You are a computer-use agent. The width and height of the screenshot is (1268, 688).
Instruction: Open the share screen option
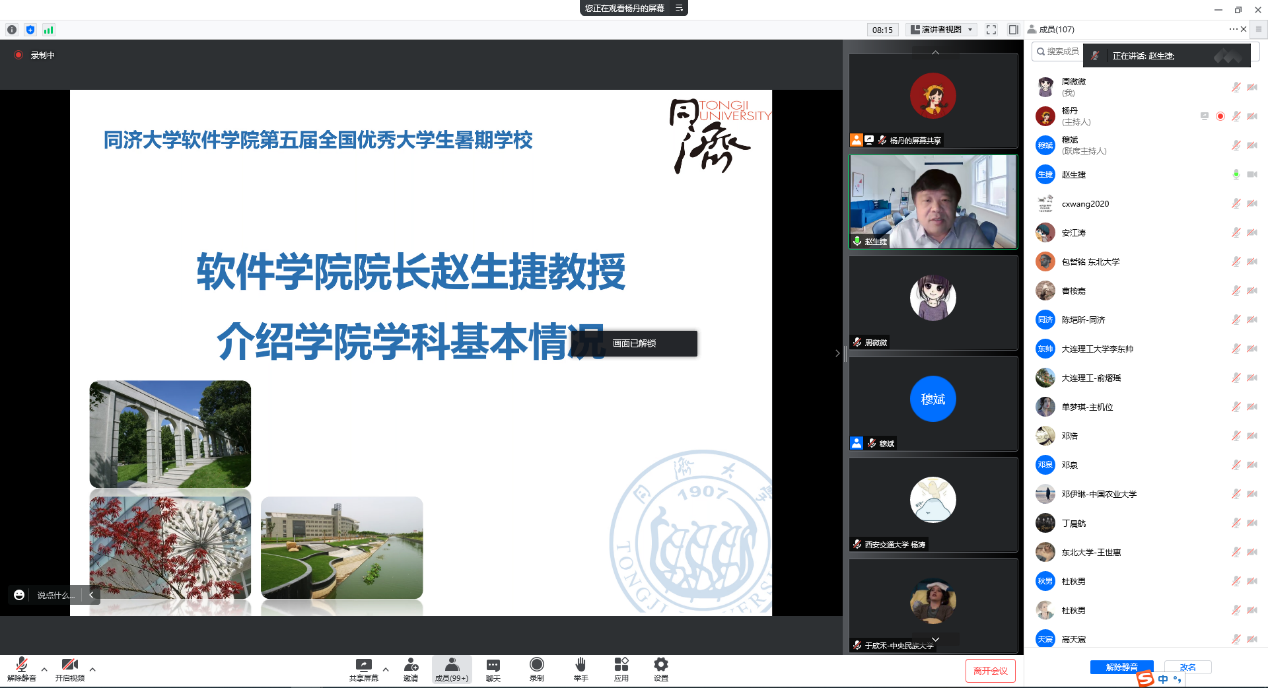pos(363,666)
